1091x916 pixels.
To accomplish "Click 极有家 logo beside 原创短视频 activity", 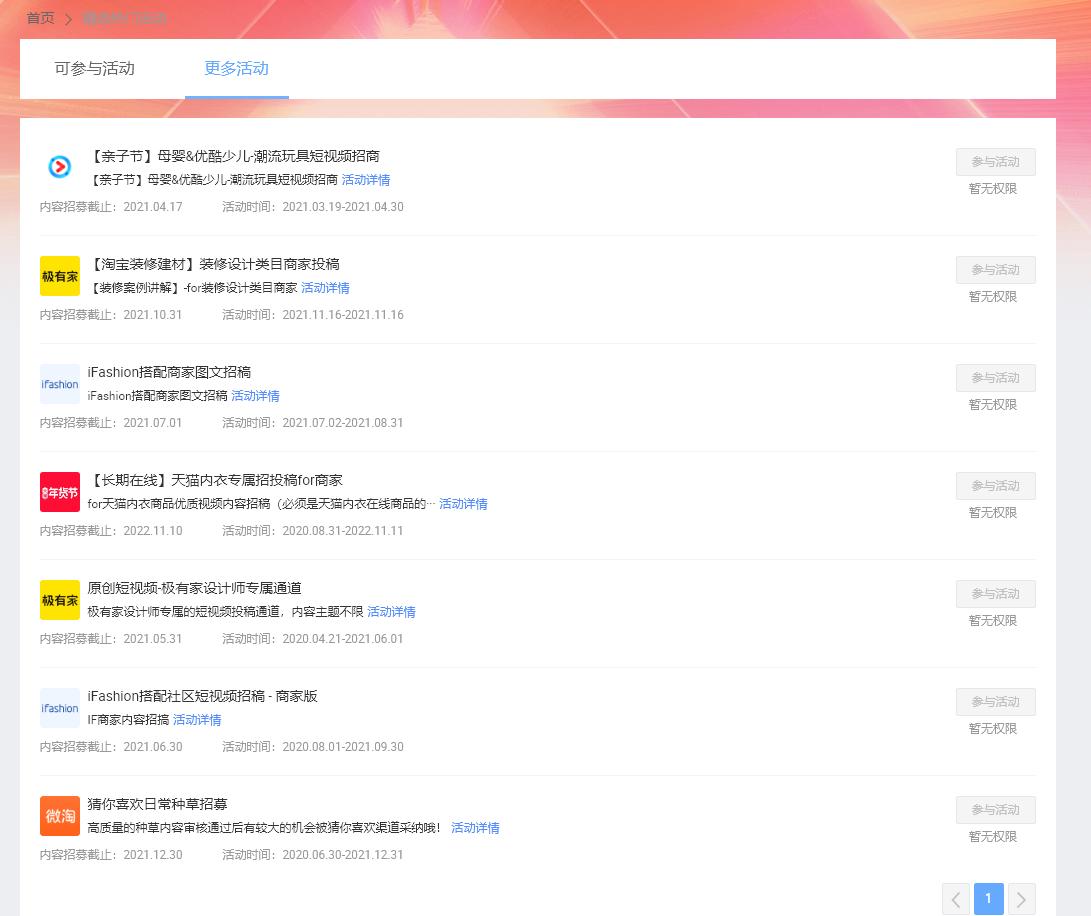I will (x=60, y=599).
